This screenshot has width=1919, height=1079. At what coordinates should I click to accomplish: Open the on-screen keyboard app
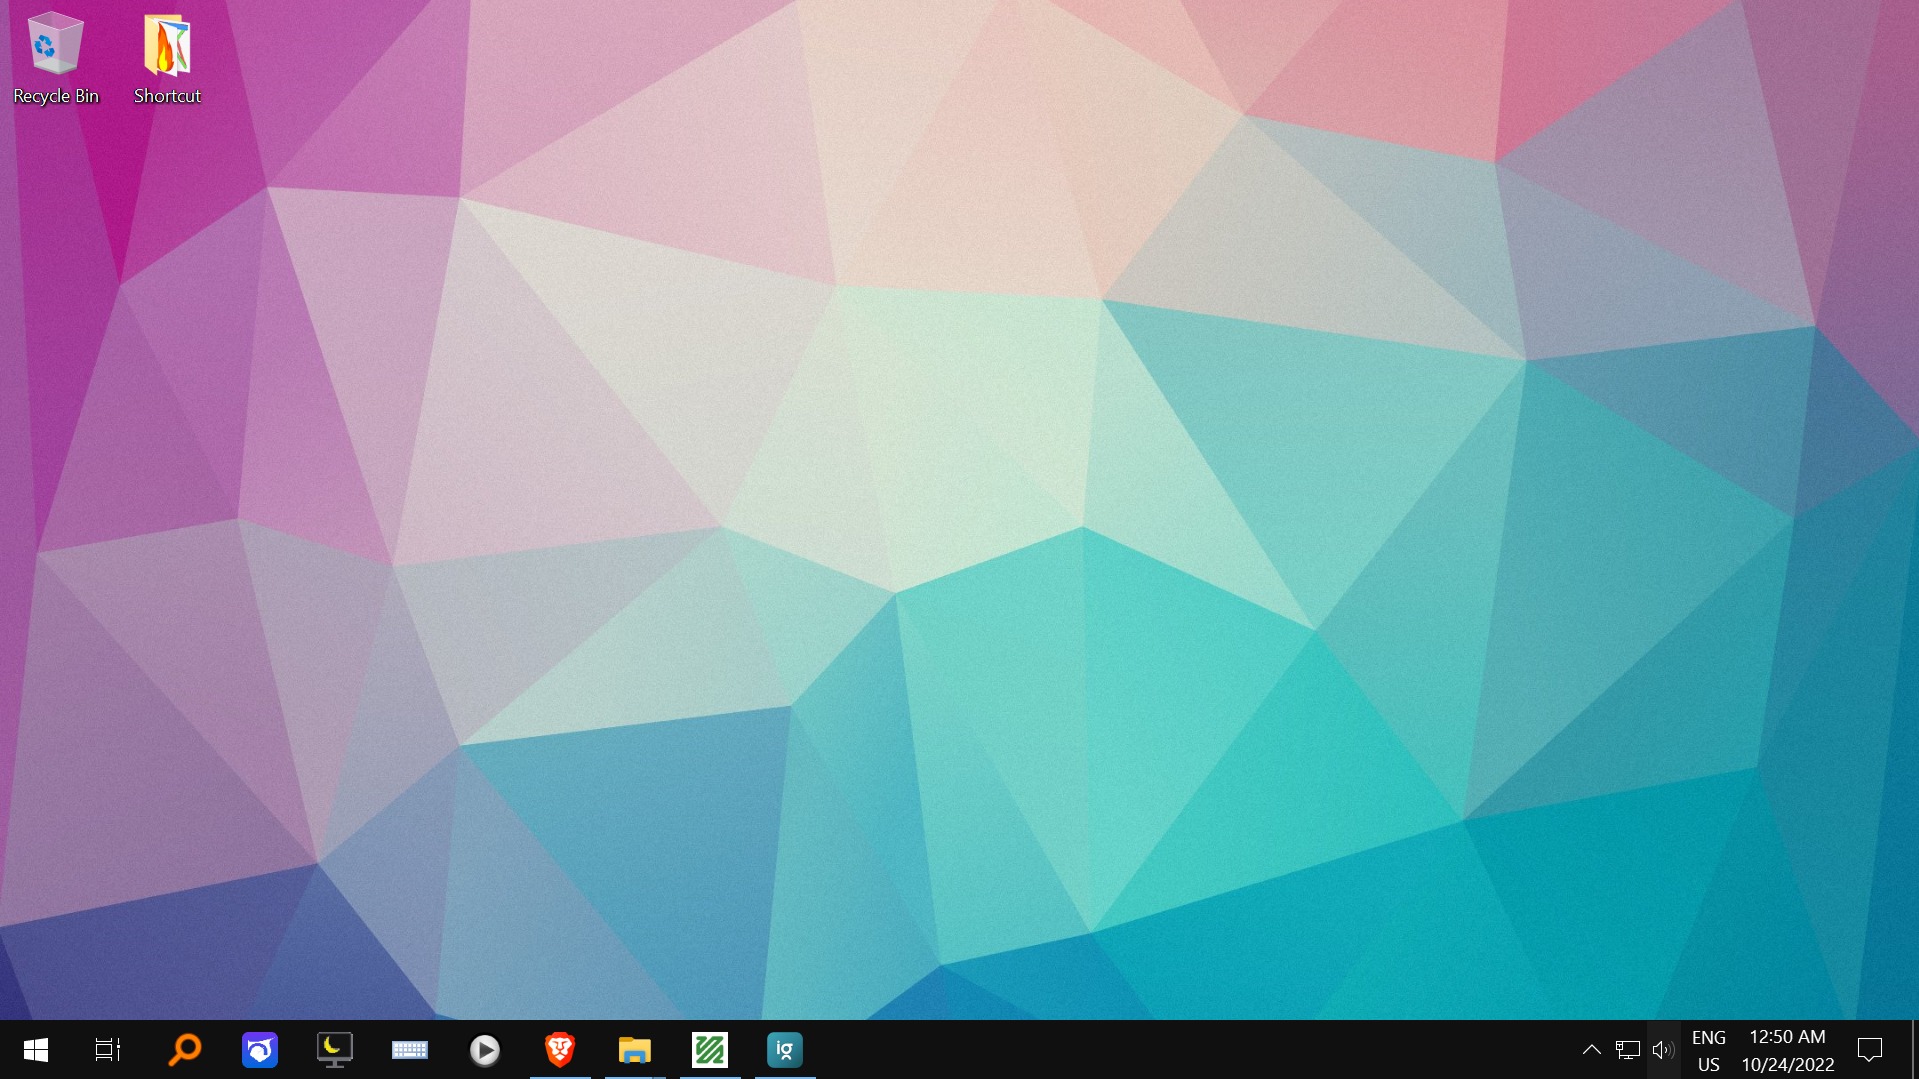tap(409, 1050)
